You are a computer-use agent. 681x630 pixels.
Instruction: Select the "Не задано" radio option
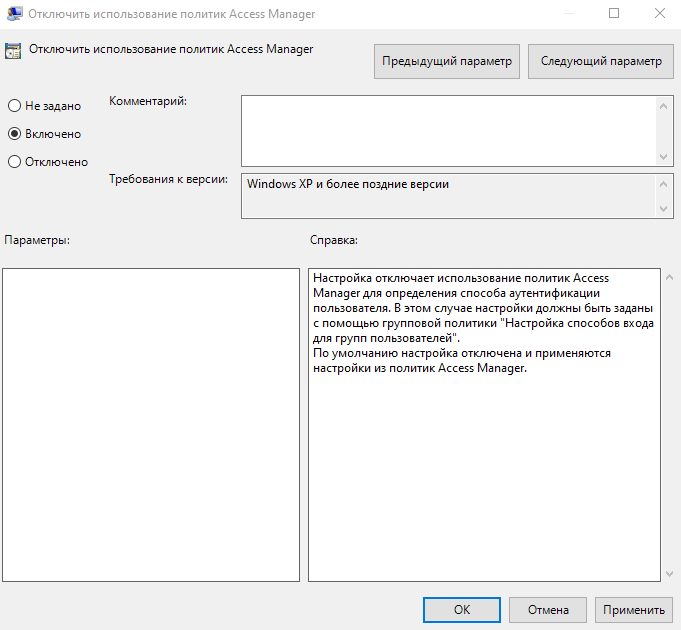tap(15, 106)
